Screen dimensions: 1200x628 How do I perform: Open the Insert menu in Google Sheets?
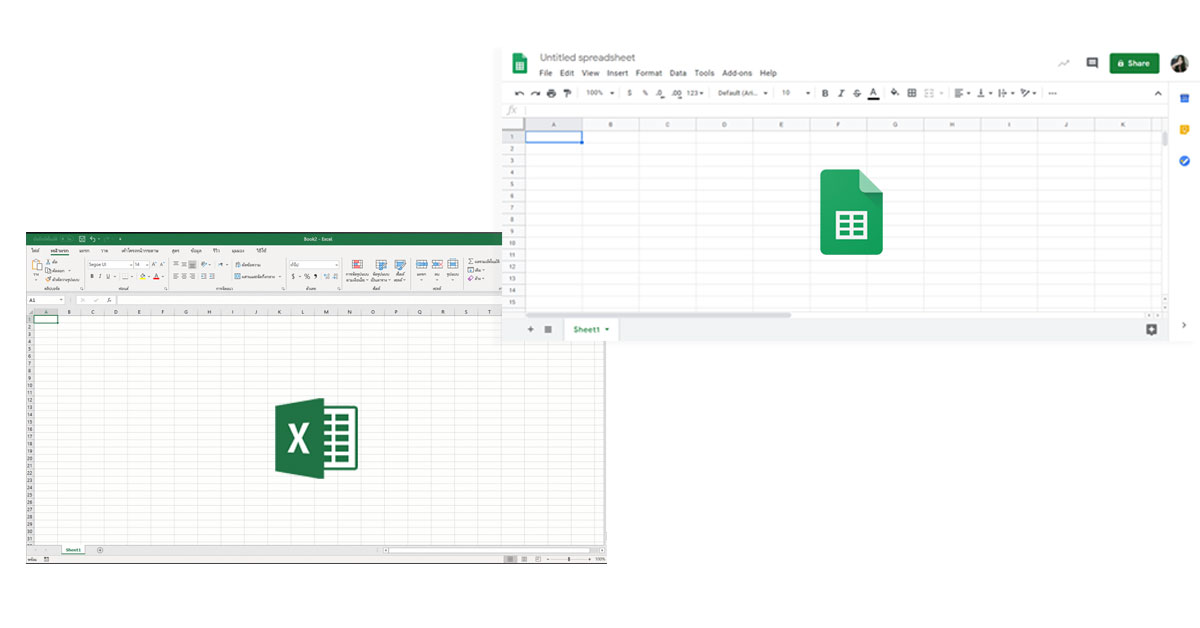click(x=617, y=73)
